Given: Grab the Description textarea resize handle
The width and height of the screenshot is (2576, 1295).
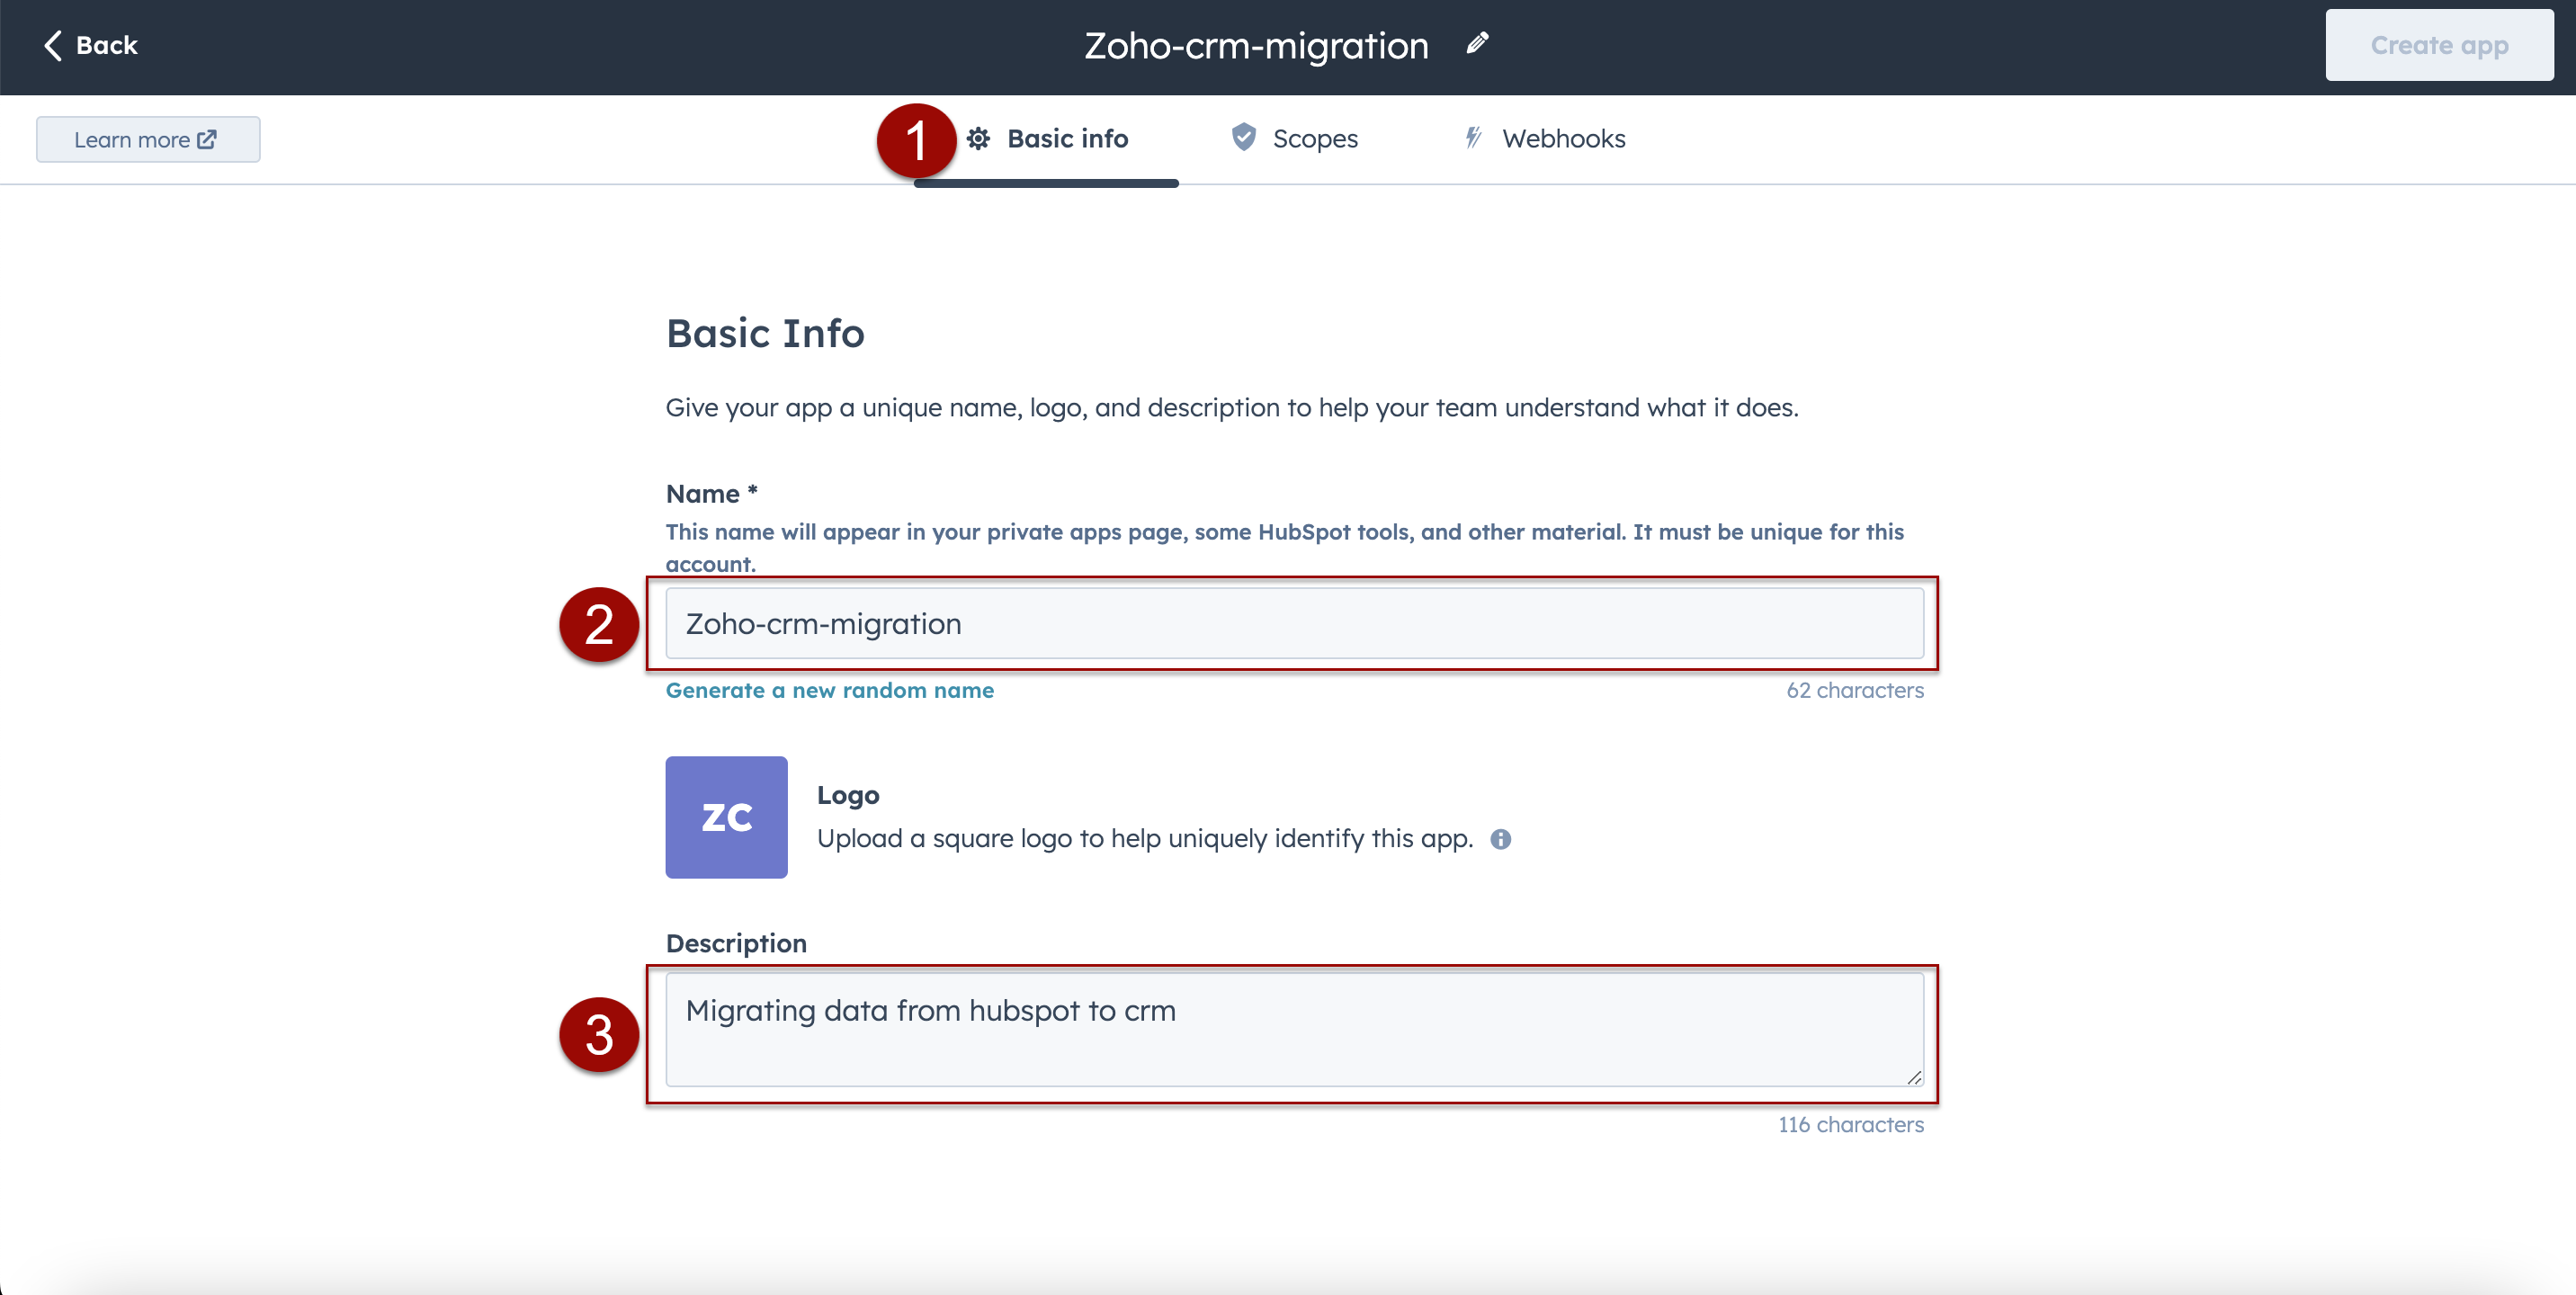Looking at the screenshot, I should [1913, 1077].
